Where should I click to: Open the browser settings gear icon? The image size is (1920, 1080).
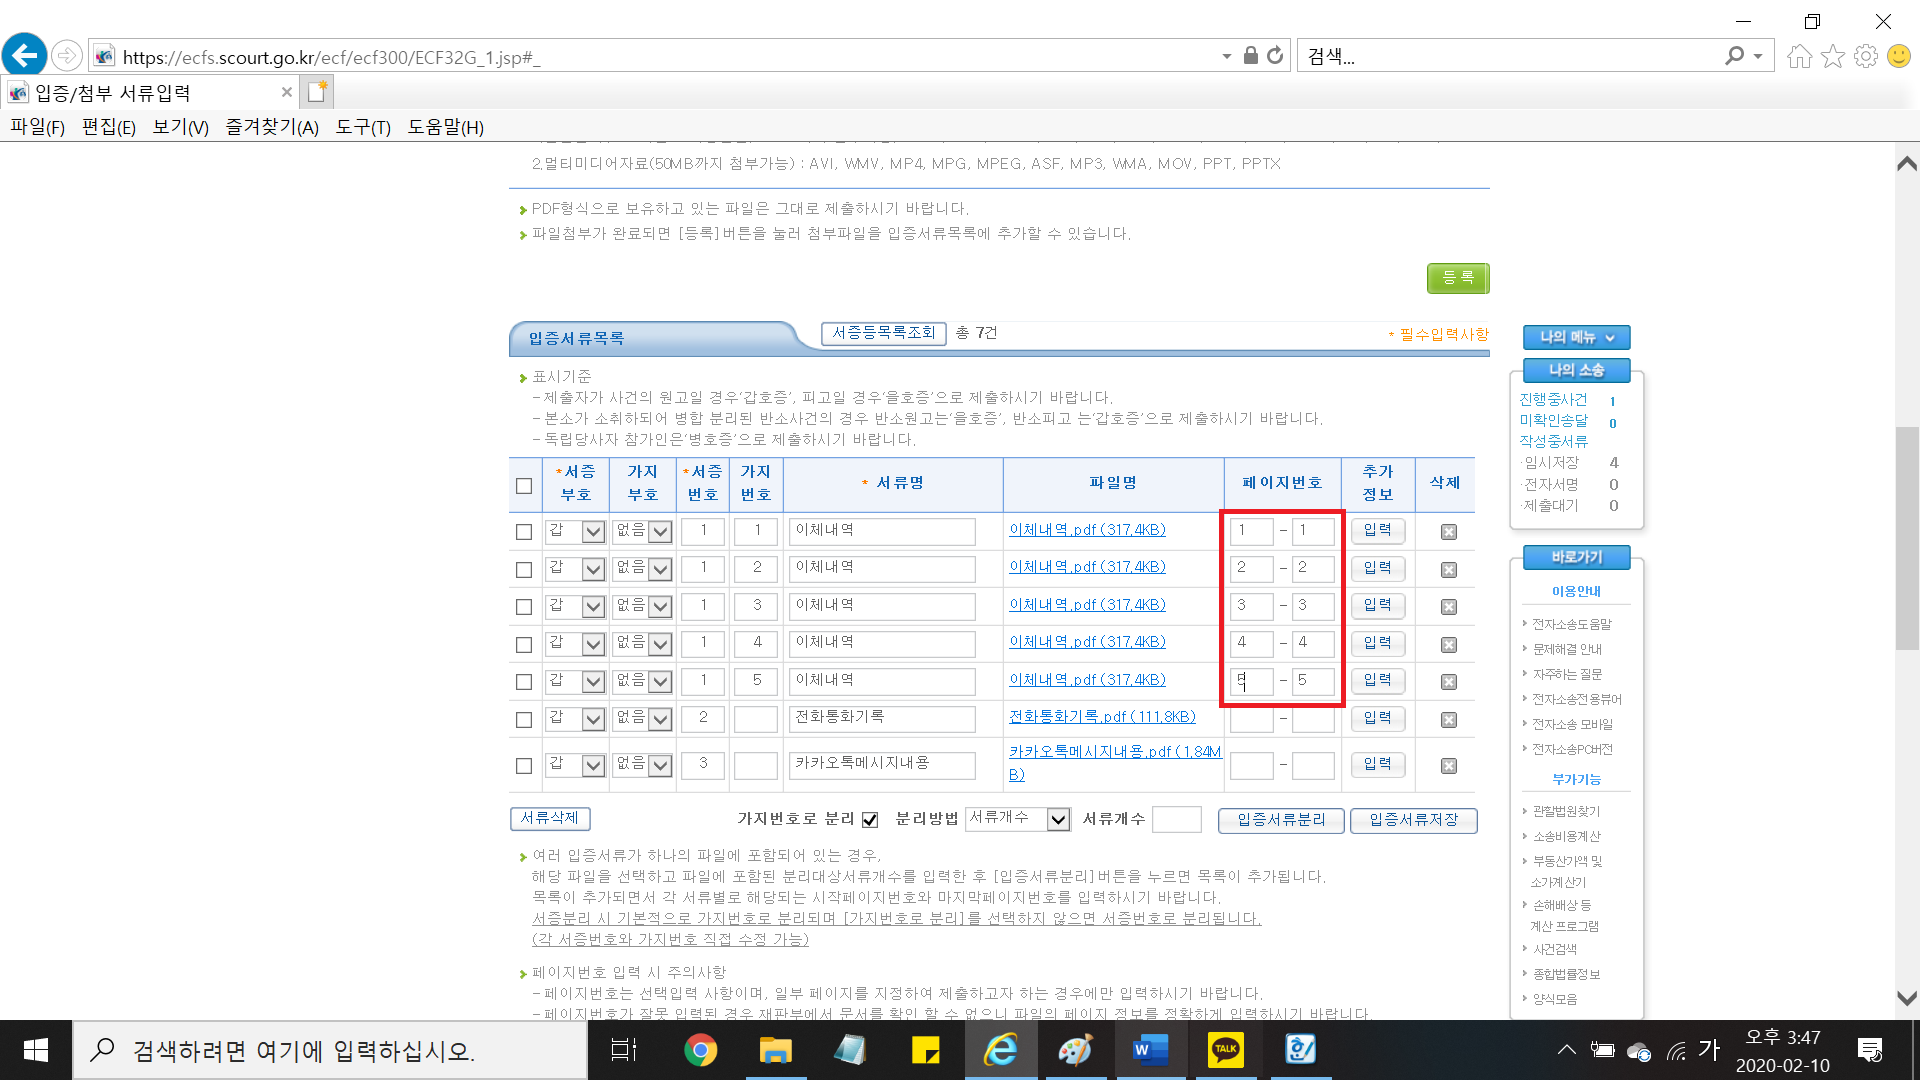1865,57
